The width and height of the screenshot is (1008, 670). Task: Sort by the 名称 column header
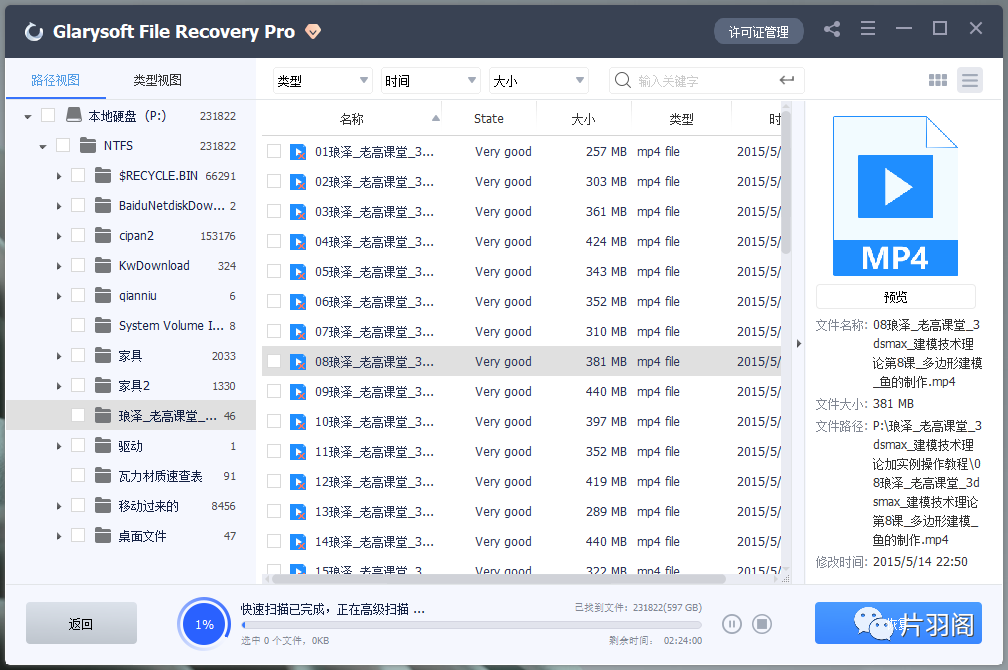pyautogui.click(x=352, y=118)
